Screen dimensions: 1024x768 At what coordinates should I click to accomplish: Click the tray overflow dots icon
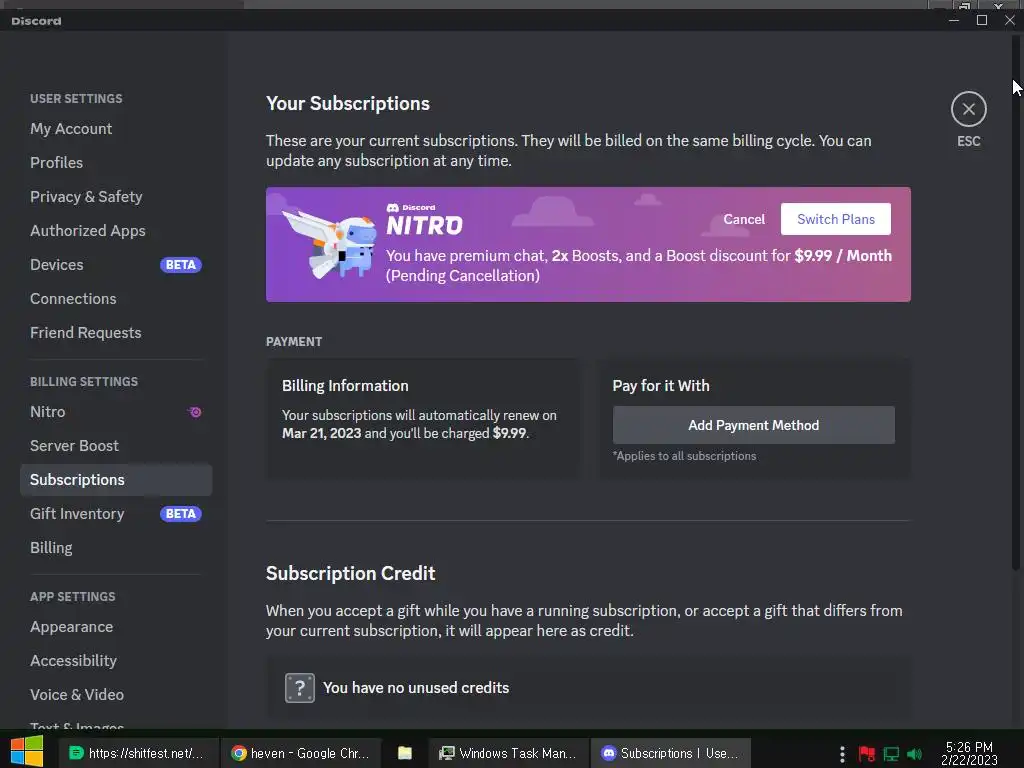[x=842, y=754]
